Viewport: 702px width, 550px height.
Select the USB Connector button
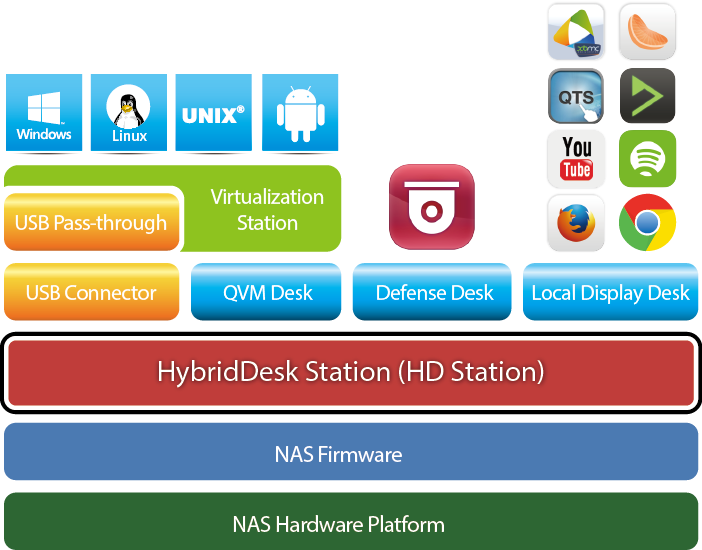(91, 292)
